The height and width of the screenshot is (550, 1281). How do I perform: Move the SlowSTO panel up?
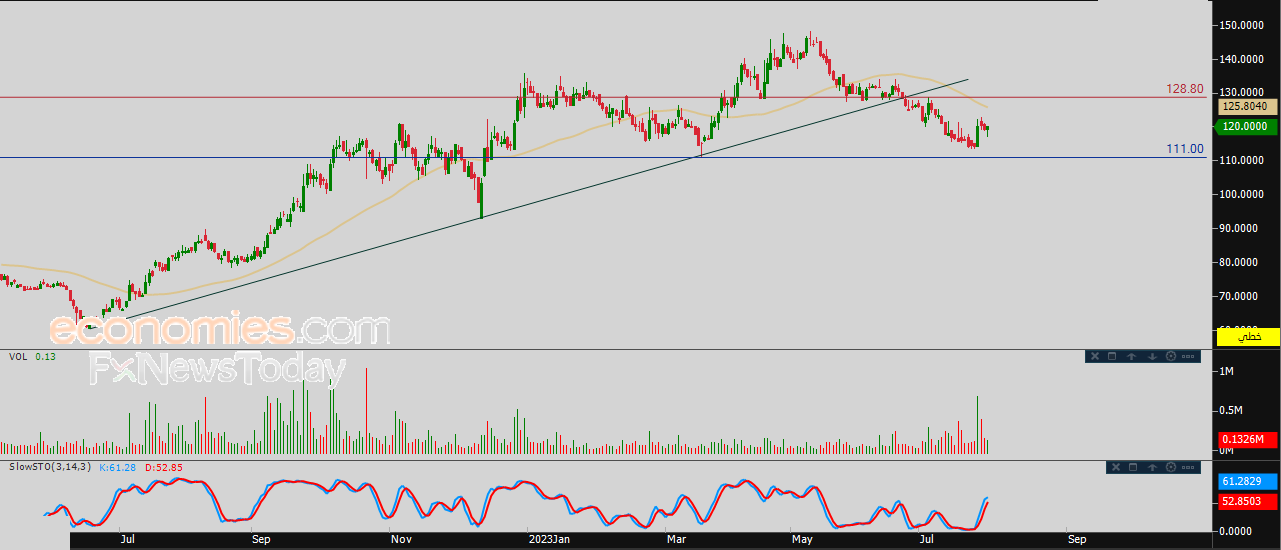tap(1152, 467)
